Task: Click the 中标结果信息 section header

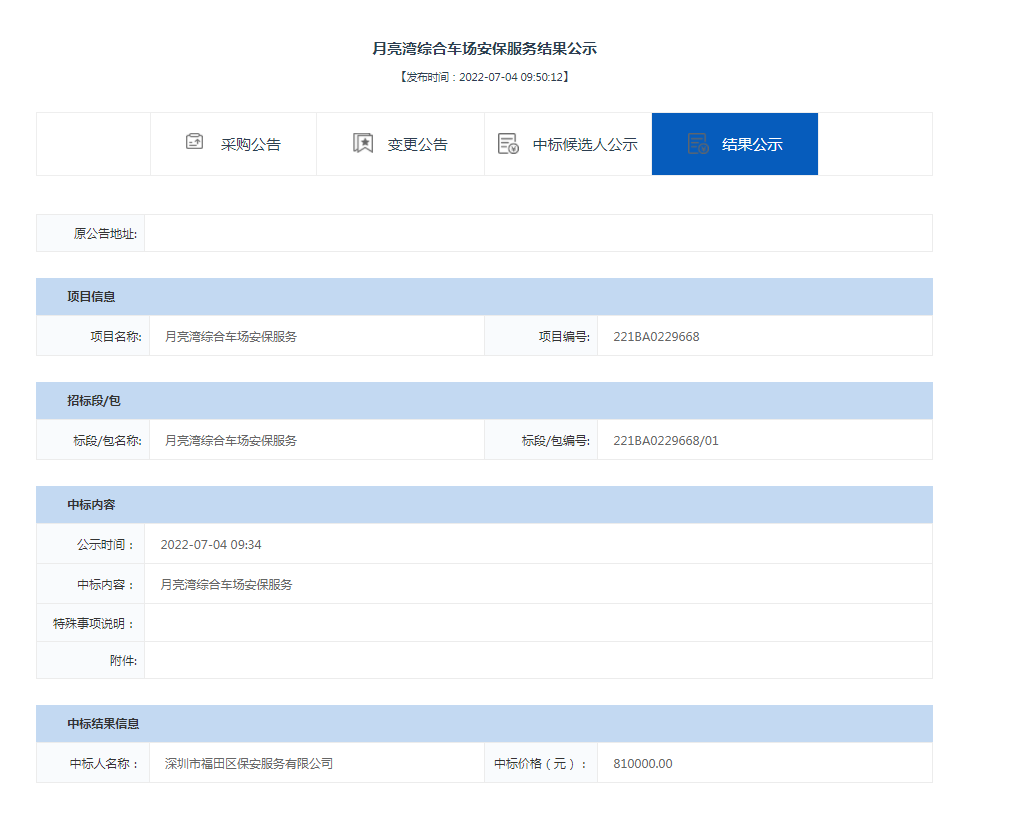Action: click(485, 723)
